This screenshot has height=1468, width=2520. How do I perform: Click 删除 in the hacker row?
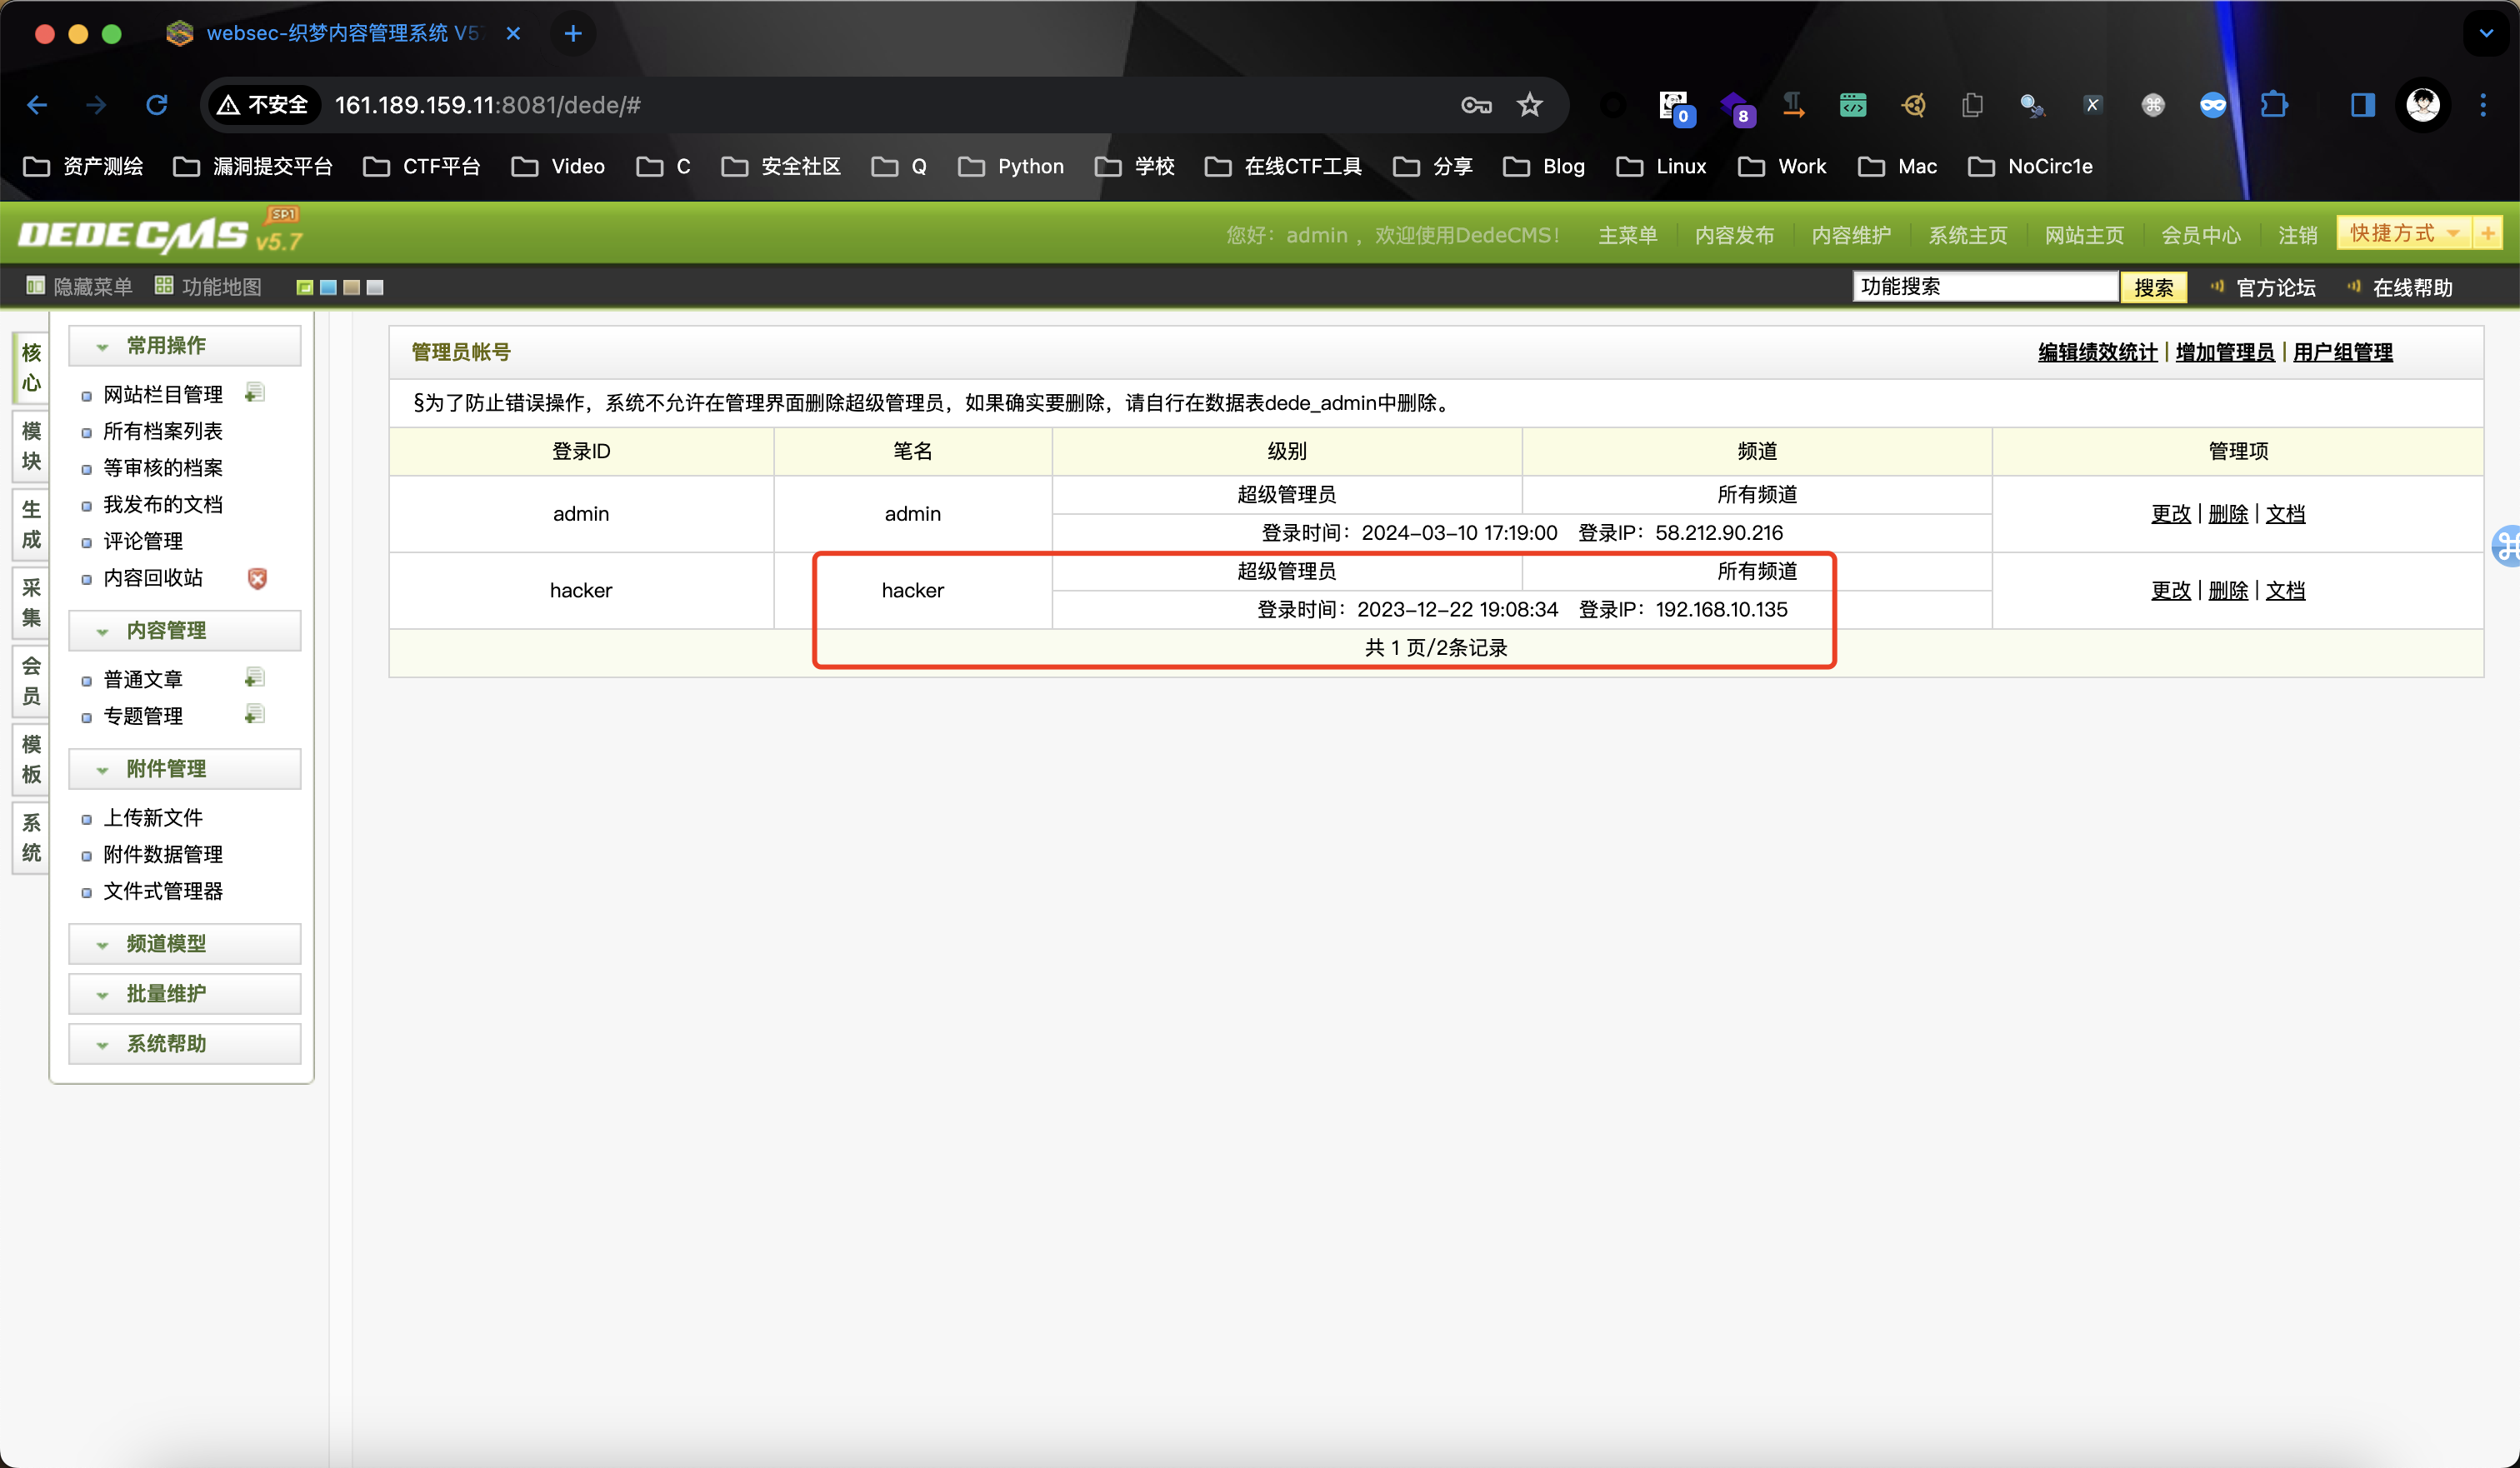point(2227,591)
